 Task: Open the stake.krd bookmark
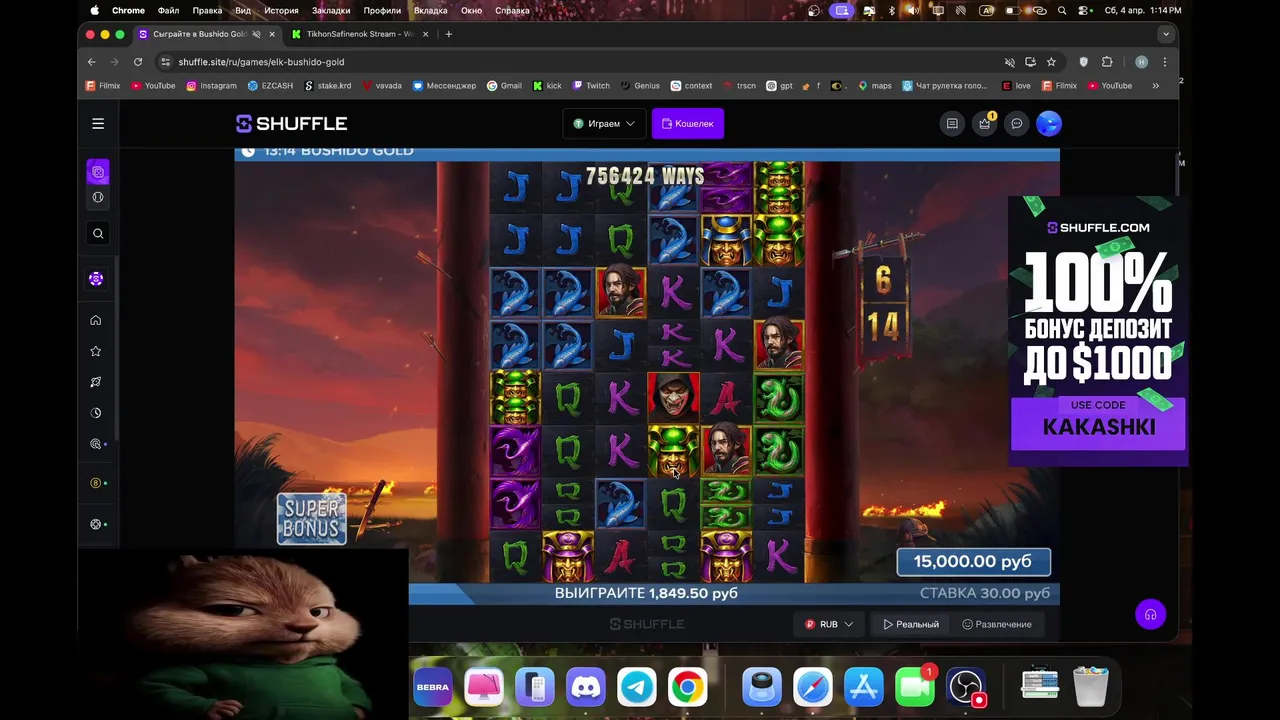[x=328, y=86]
